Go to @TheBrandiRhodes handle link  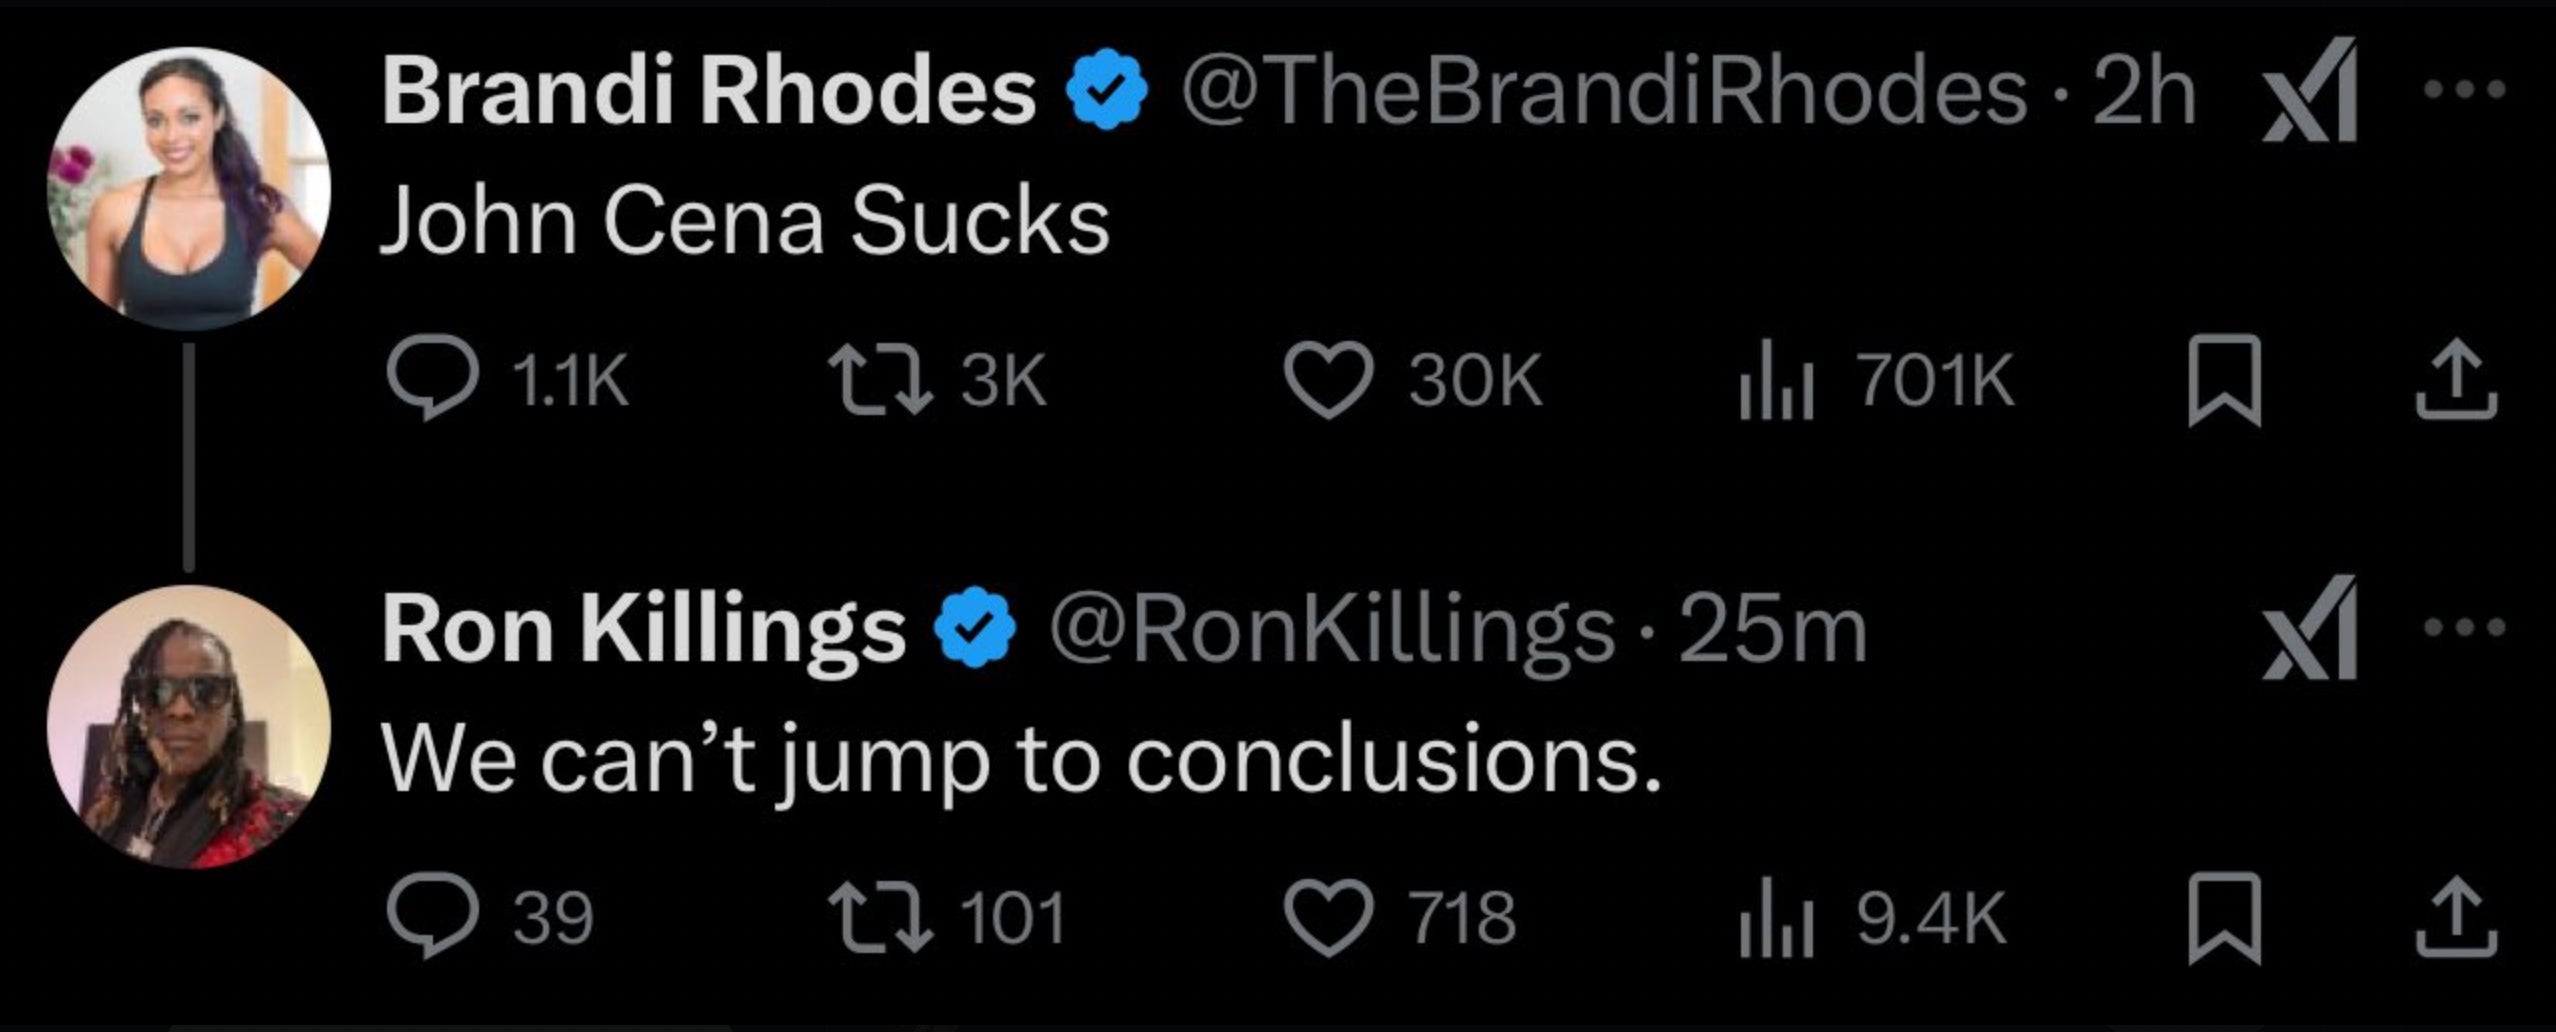(1603, 92)
